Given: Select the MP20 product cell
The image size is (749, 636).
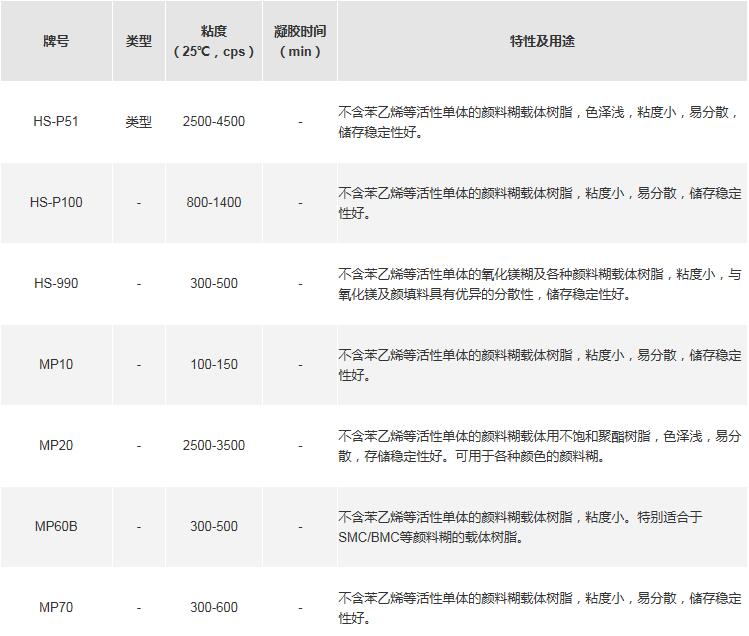Looking at the screenshot, I should click(56, 446).
